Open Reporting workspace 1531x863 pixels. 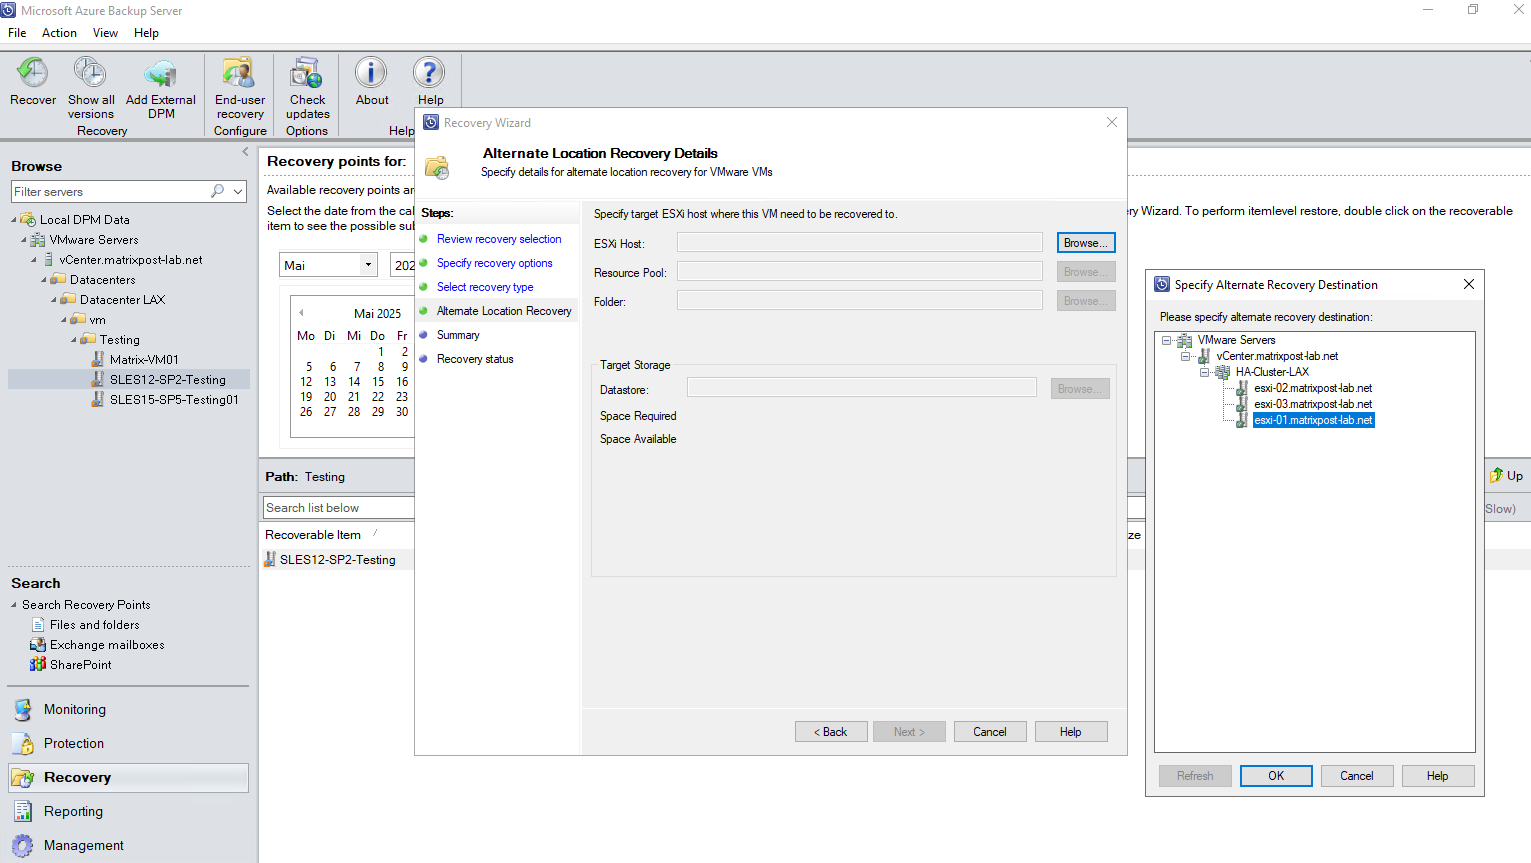(73, 811)
